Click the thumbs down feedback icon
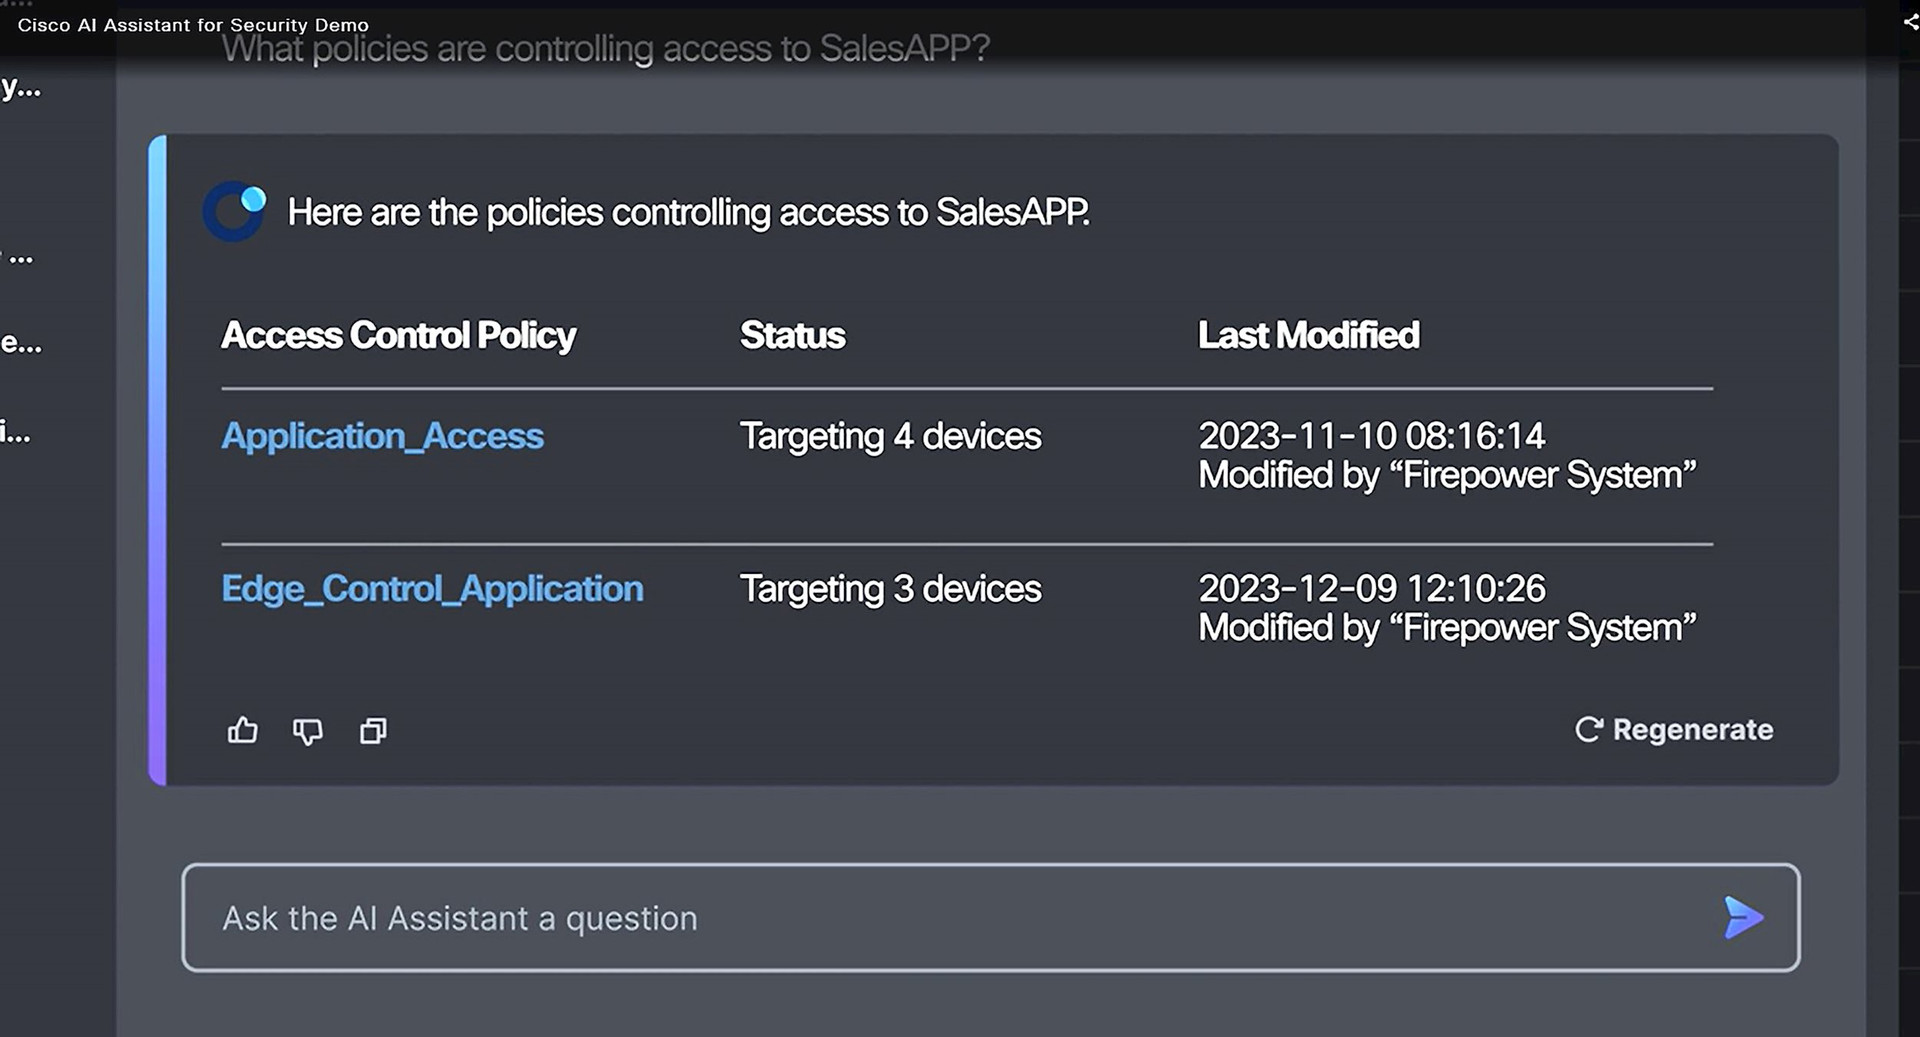Image resolution: width=1920 pixels, height=1037 pixels. pos(308,732)
